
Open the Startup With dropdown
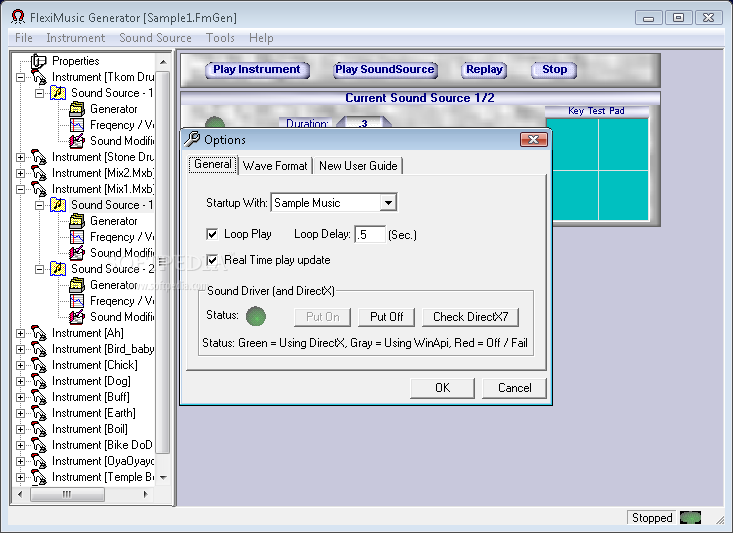(x=388, y=203)
